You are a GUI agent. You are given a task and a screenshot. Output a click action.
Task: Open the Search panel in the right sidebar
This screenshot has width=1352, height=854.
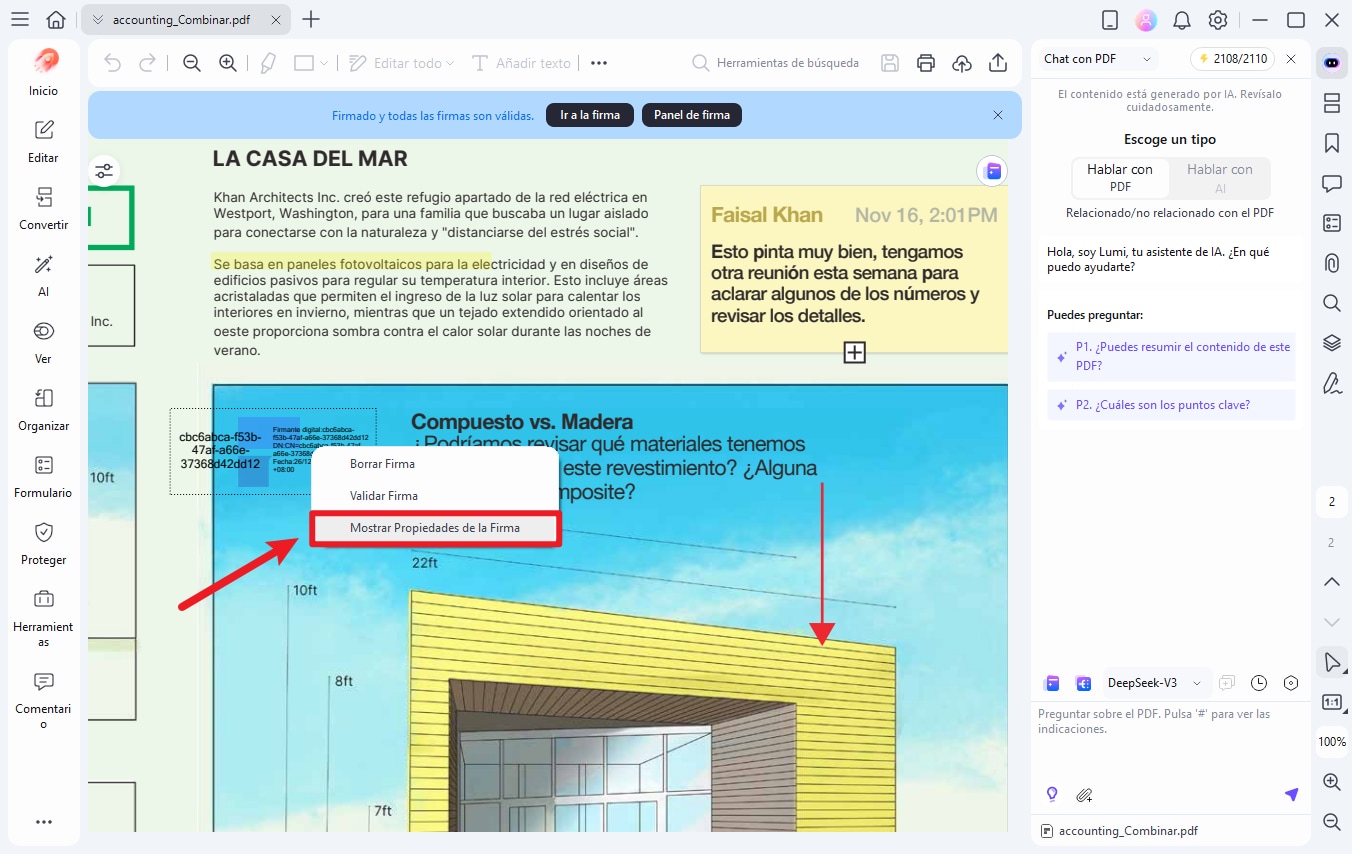pos(1331,303)
